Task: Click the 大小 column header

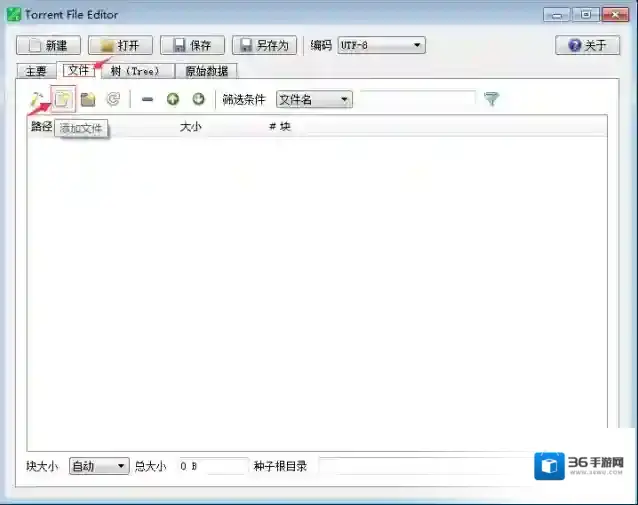Action: click(190, 127)
